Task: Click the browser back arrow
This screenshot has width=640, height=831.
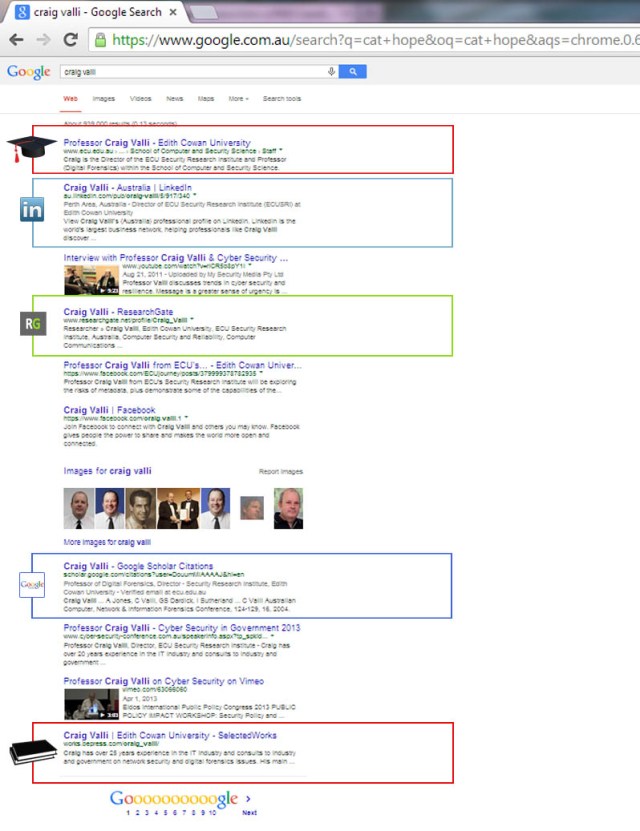Action: [x=16, y=40]
